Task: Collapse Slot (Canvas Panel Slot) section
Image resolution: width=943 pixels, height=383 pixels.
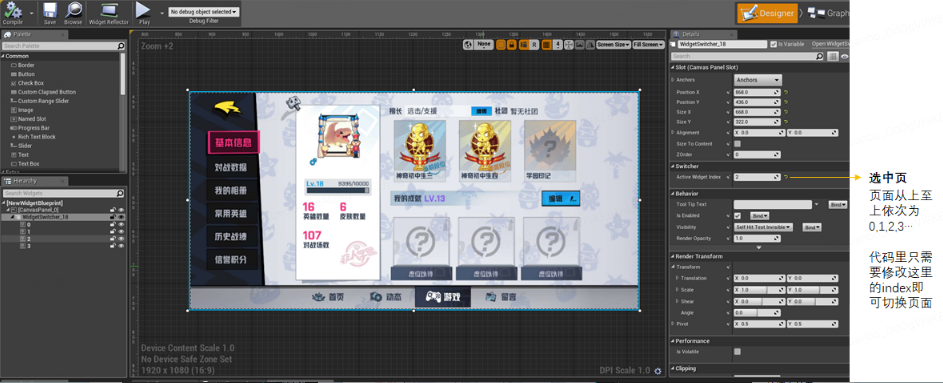Action: coord(673,67)
